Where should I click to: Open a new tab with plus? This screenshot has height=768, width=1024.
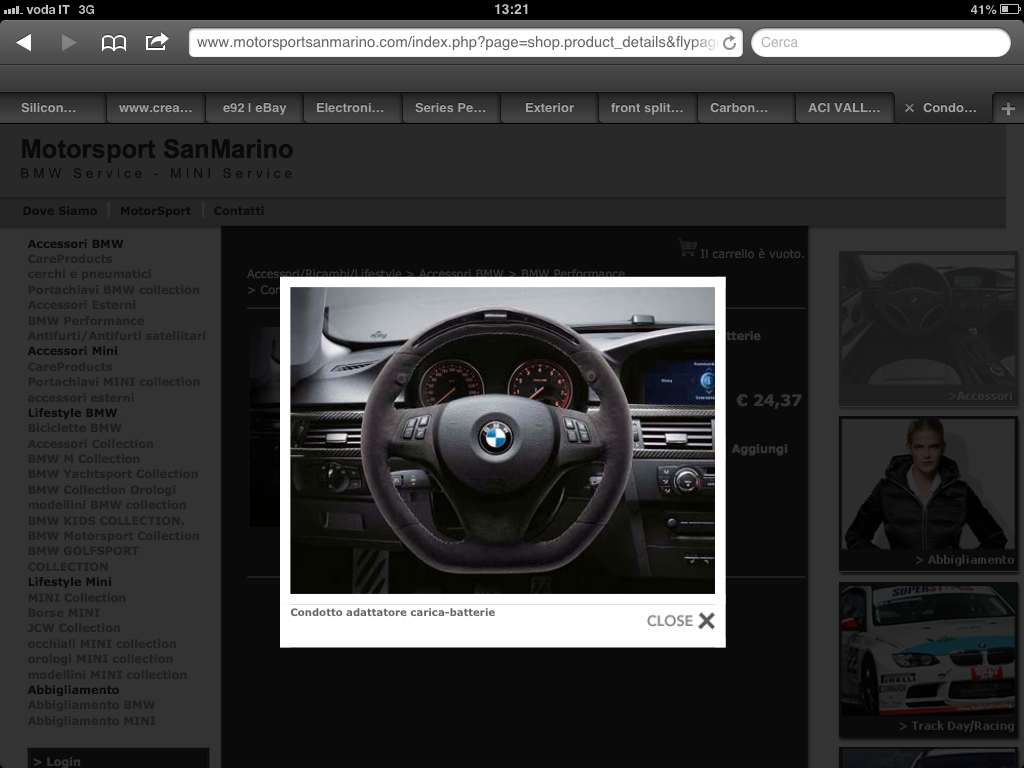tap(1007, 108)
